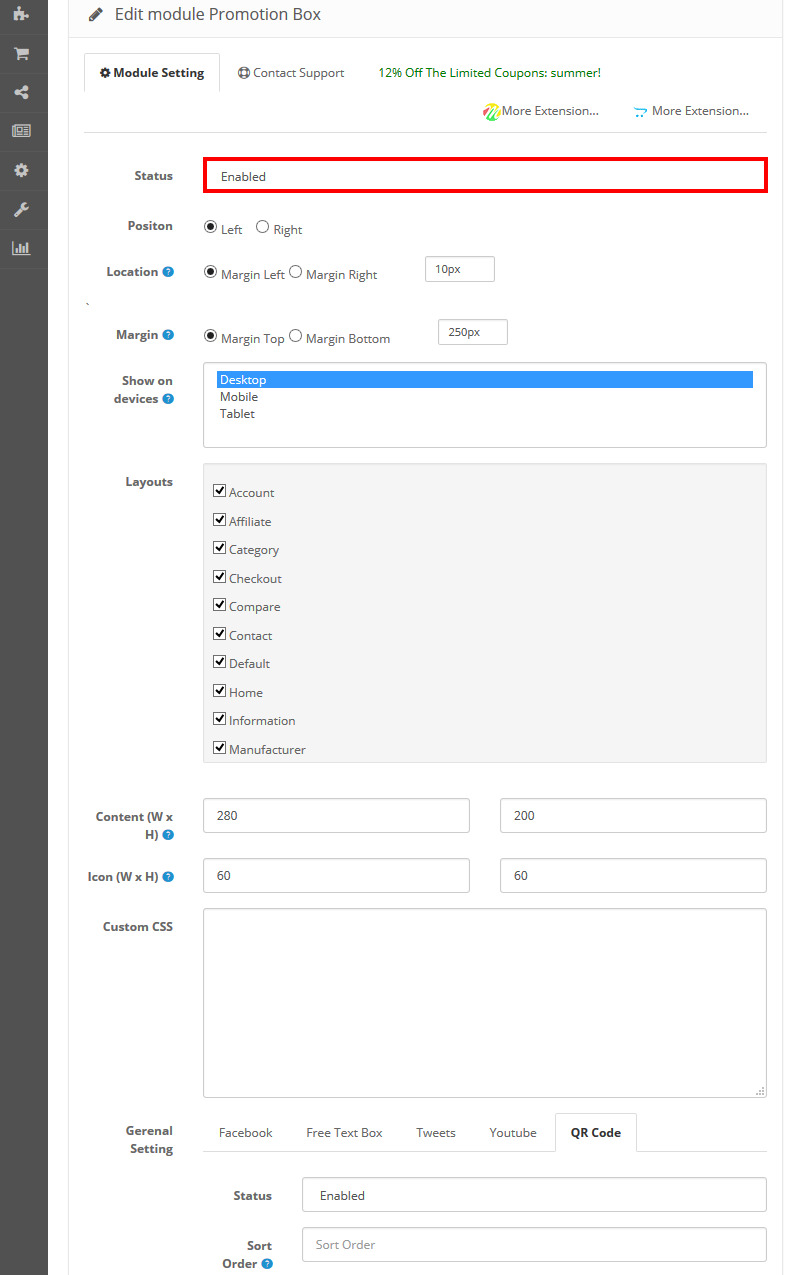Image resolution: width=800 pixels, height=1275 pixels.
Task: Open the QR Code Status dropdown
Action: pos(533,1195)
